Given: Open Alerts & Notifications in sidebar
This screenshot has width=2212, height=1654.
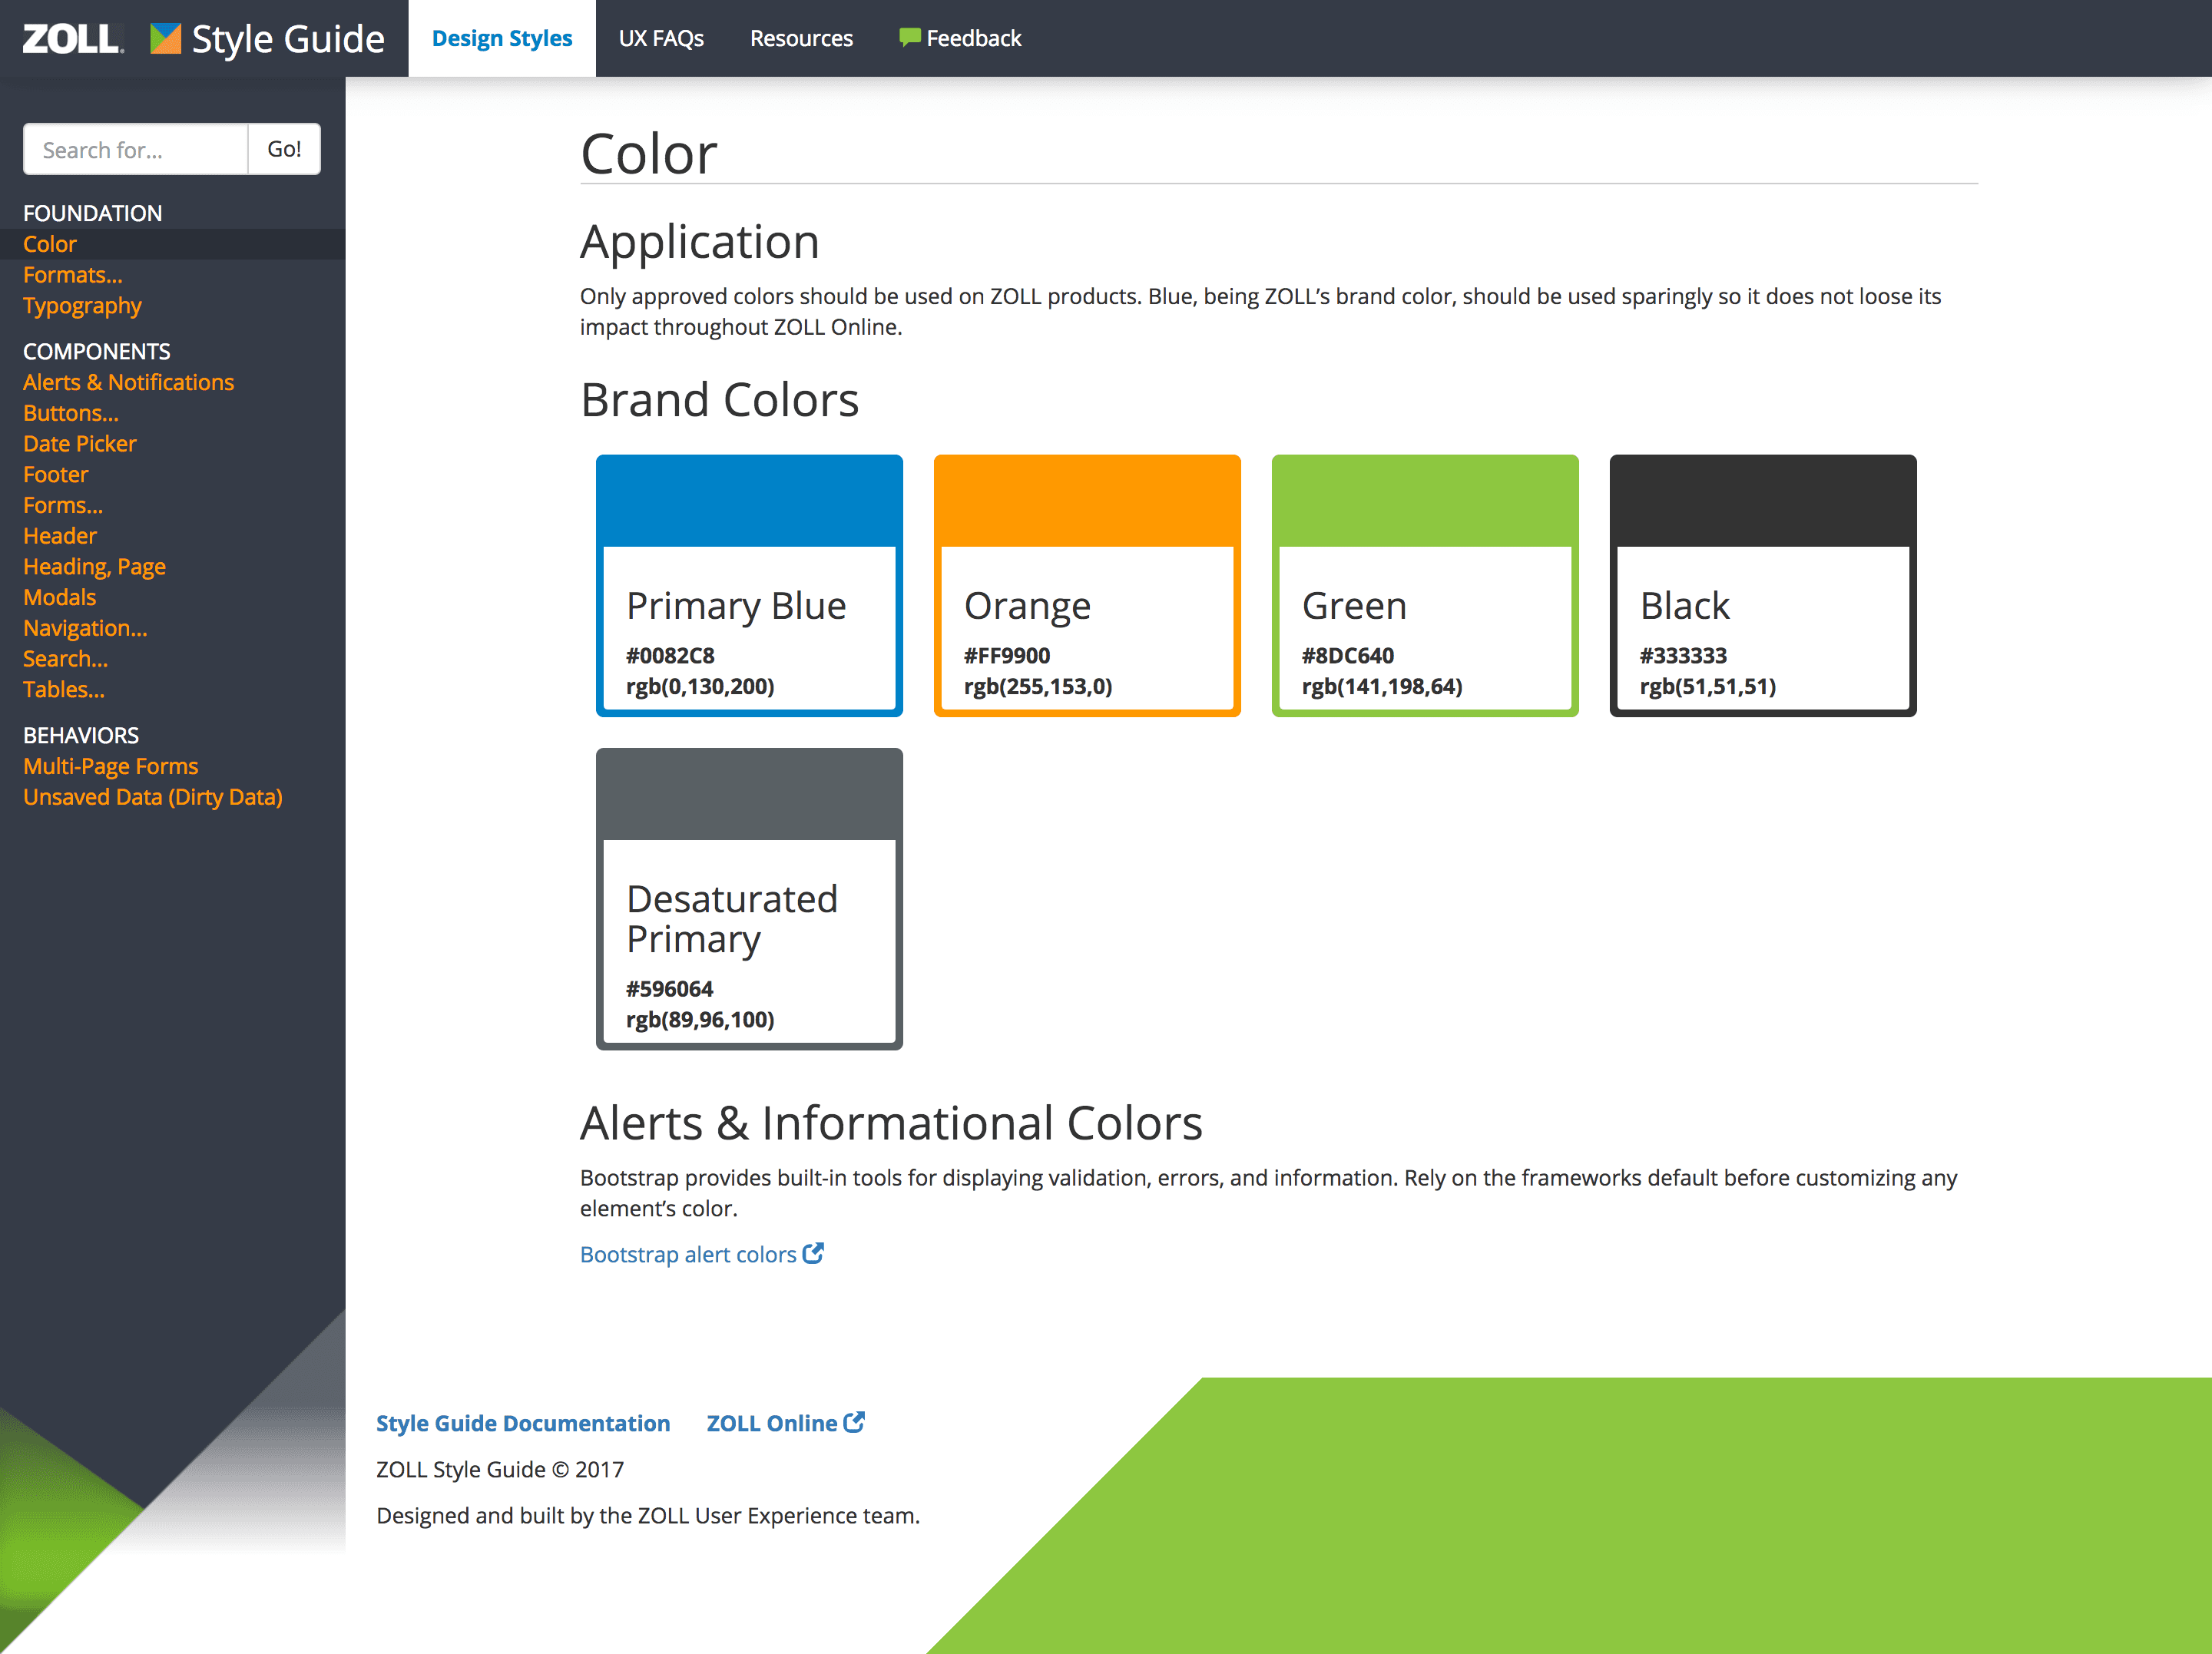Looking at the screenshot, I should (128, 382).
